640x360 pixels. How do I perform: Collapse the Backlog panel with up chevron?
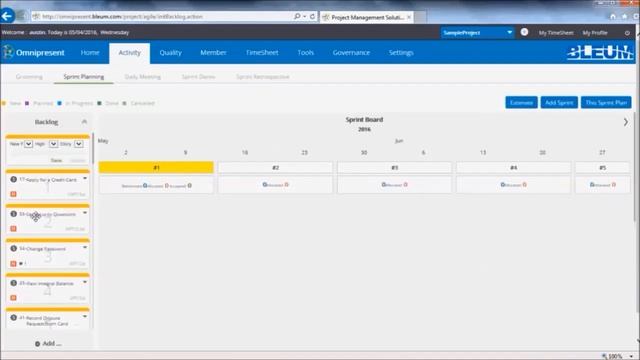(84, 122)
